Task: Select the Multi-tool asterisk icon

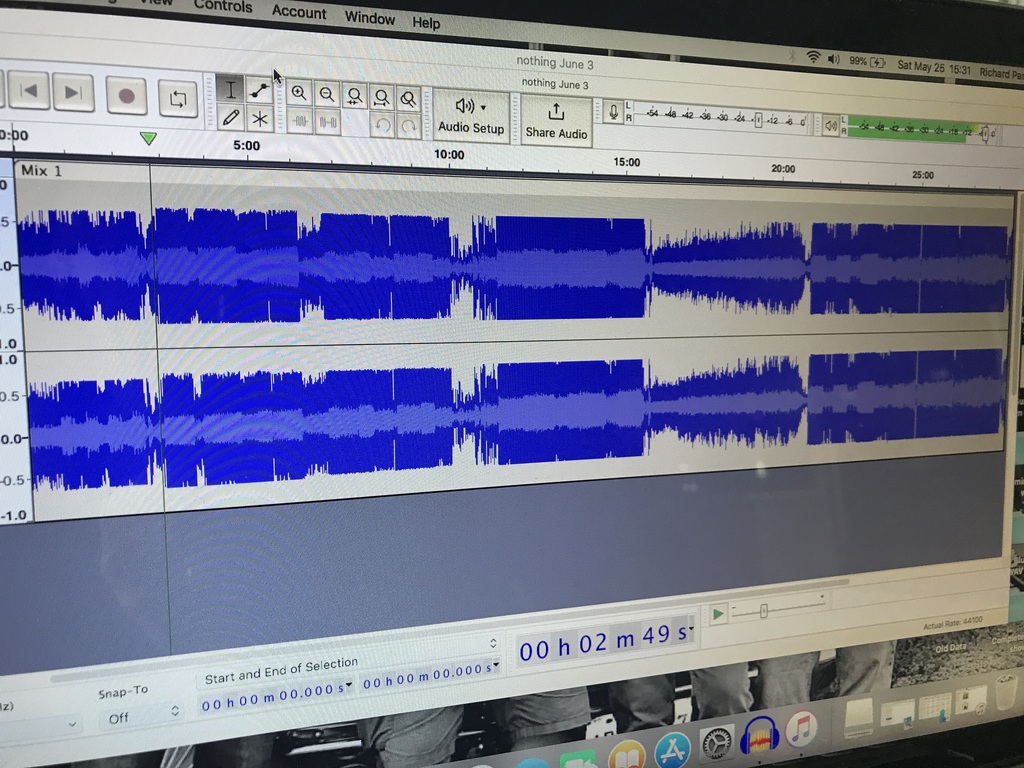Action: point(259,119)
